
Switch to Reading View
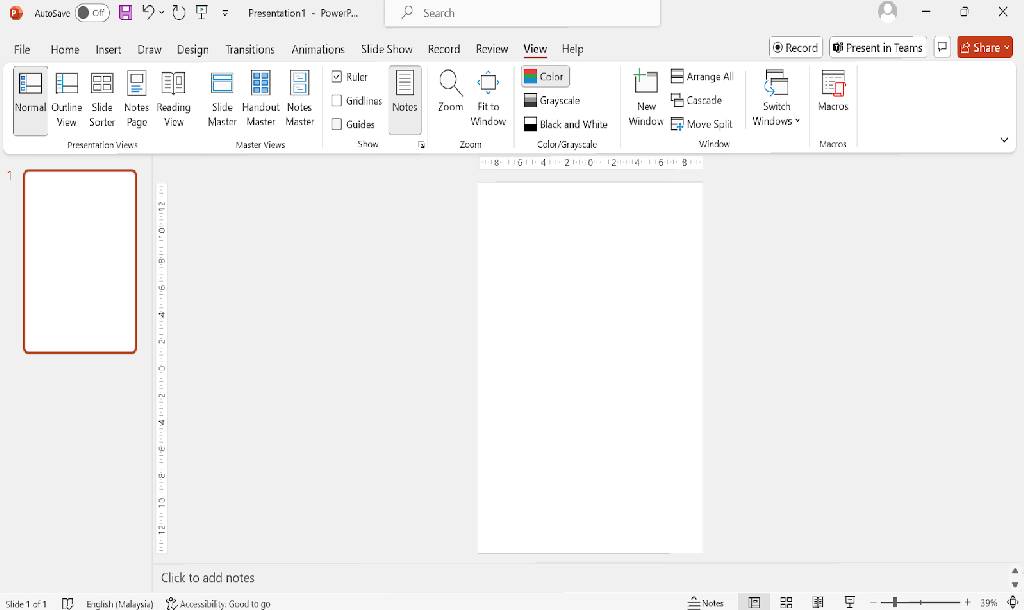coord(173,101)
